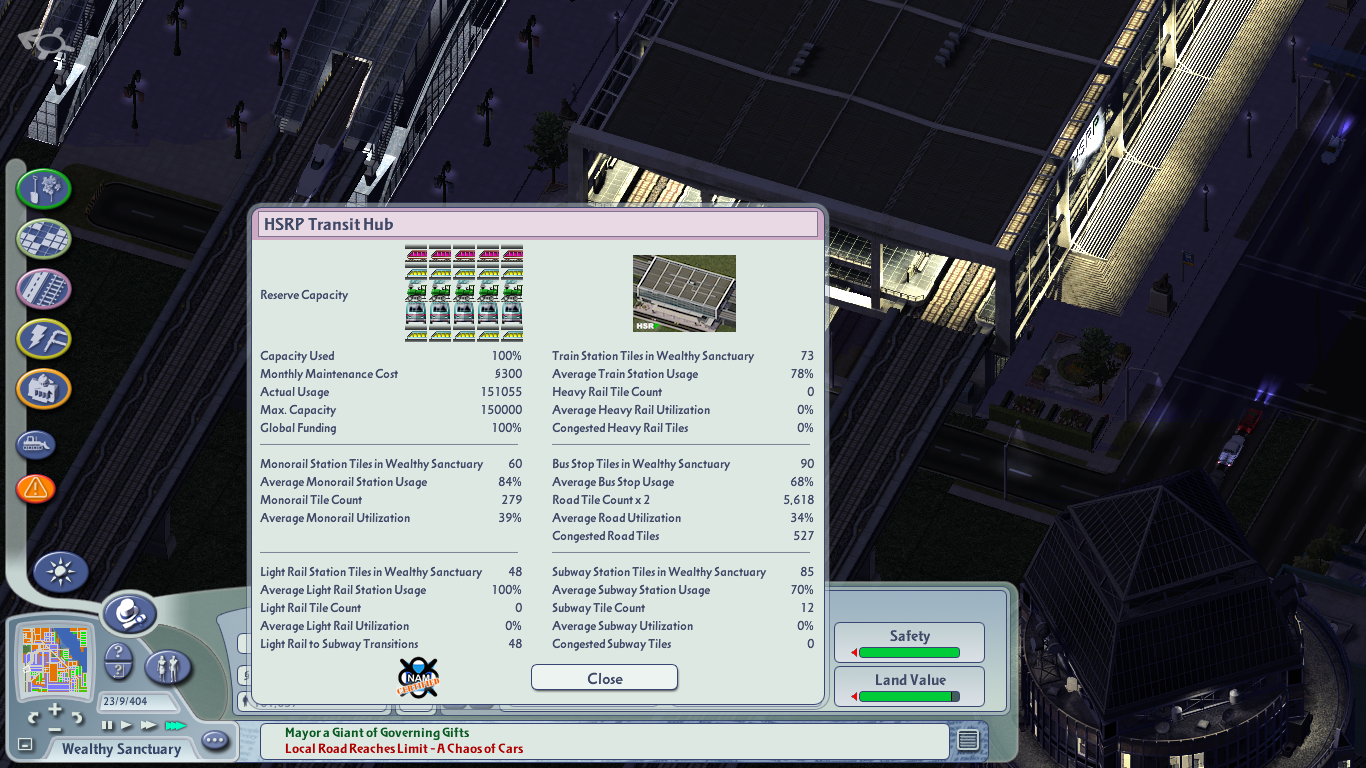1366x768 pixels.
Task: Zoom in with the plus button
Action: click(55, 708)
